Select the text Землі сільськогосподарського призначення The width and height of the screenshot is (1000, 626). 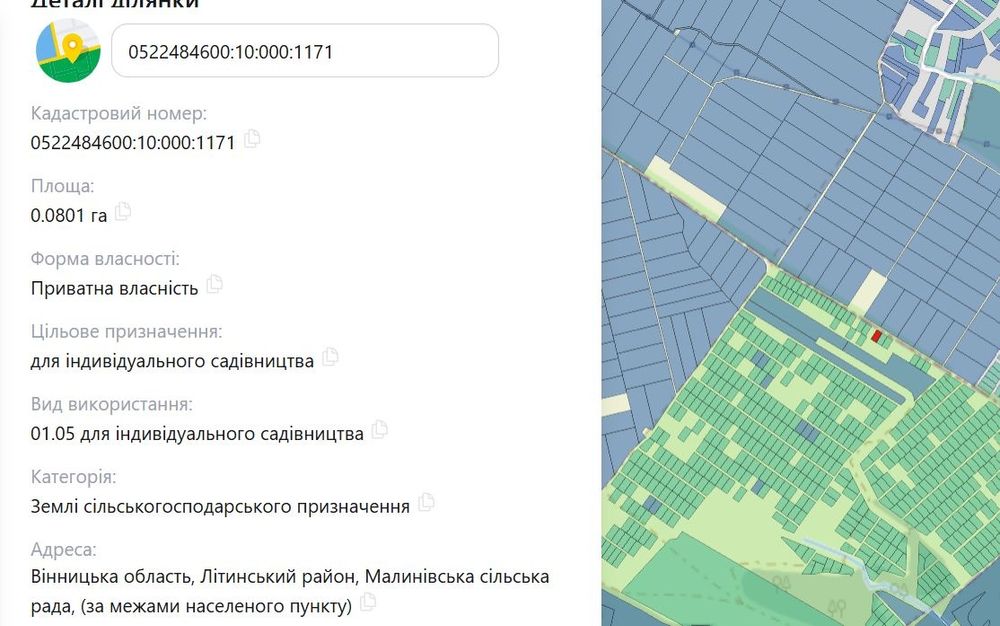pos(220,506)
